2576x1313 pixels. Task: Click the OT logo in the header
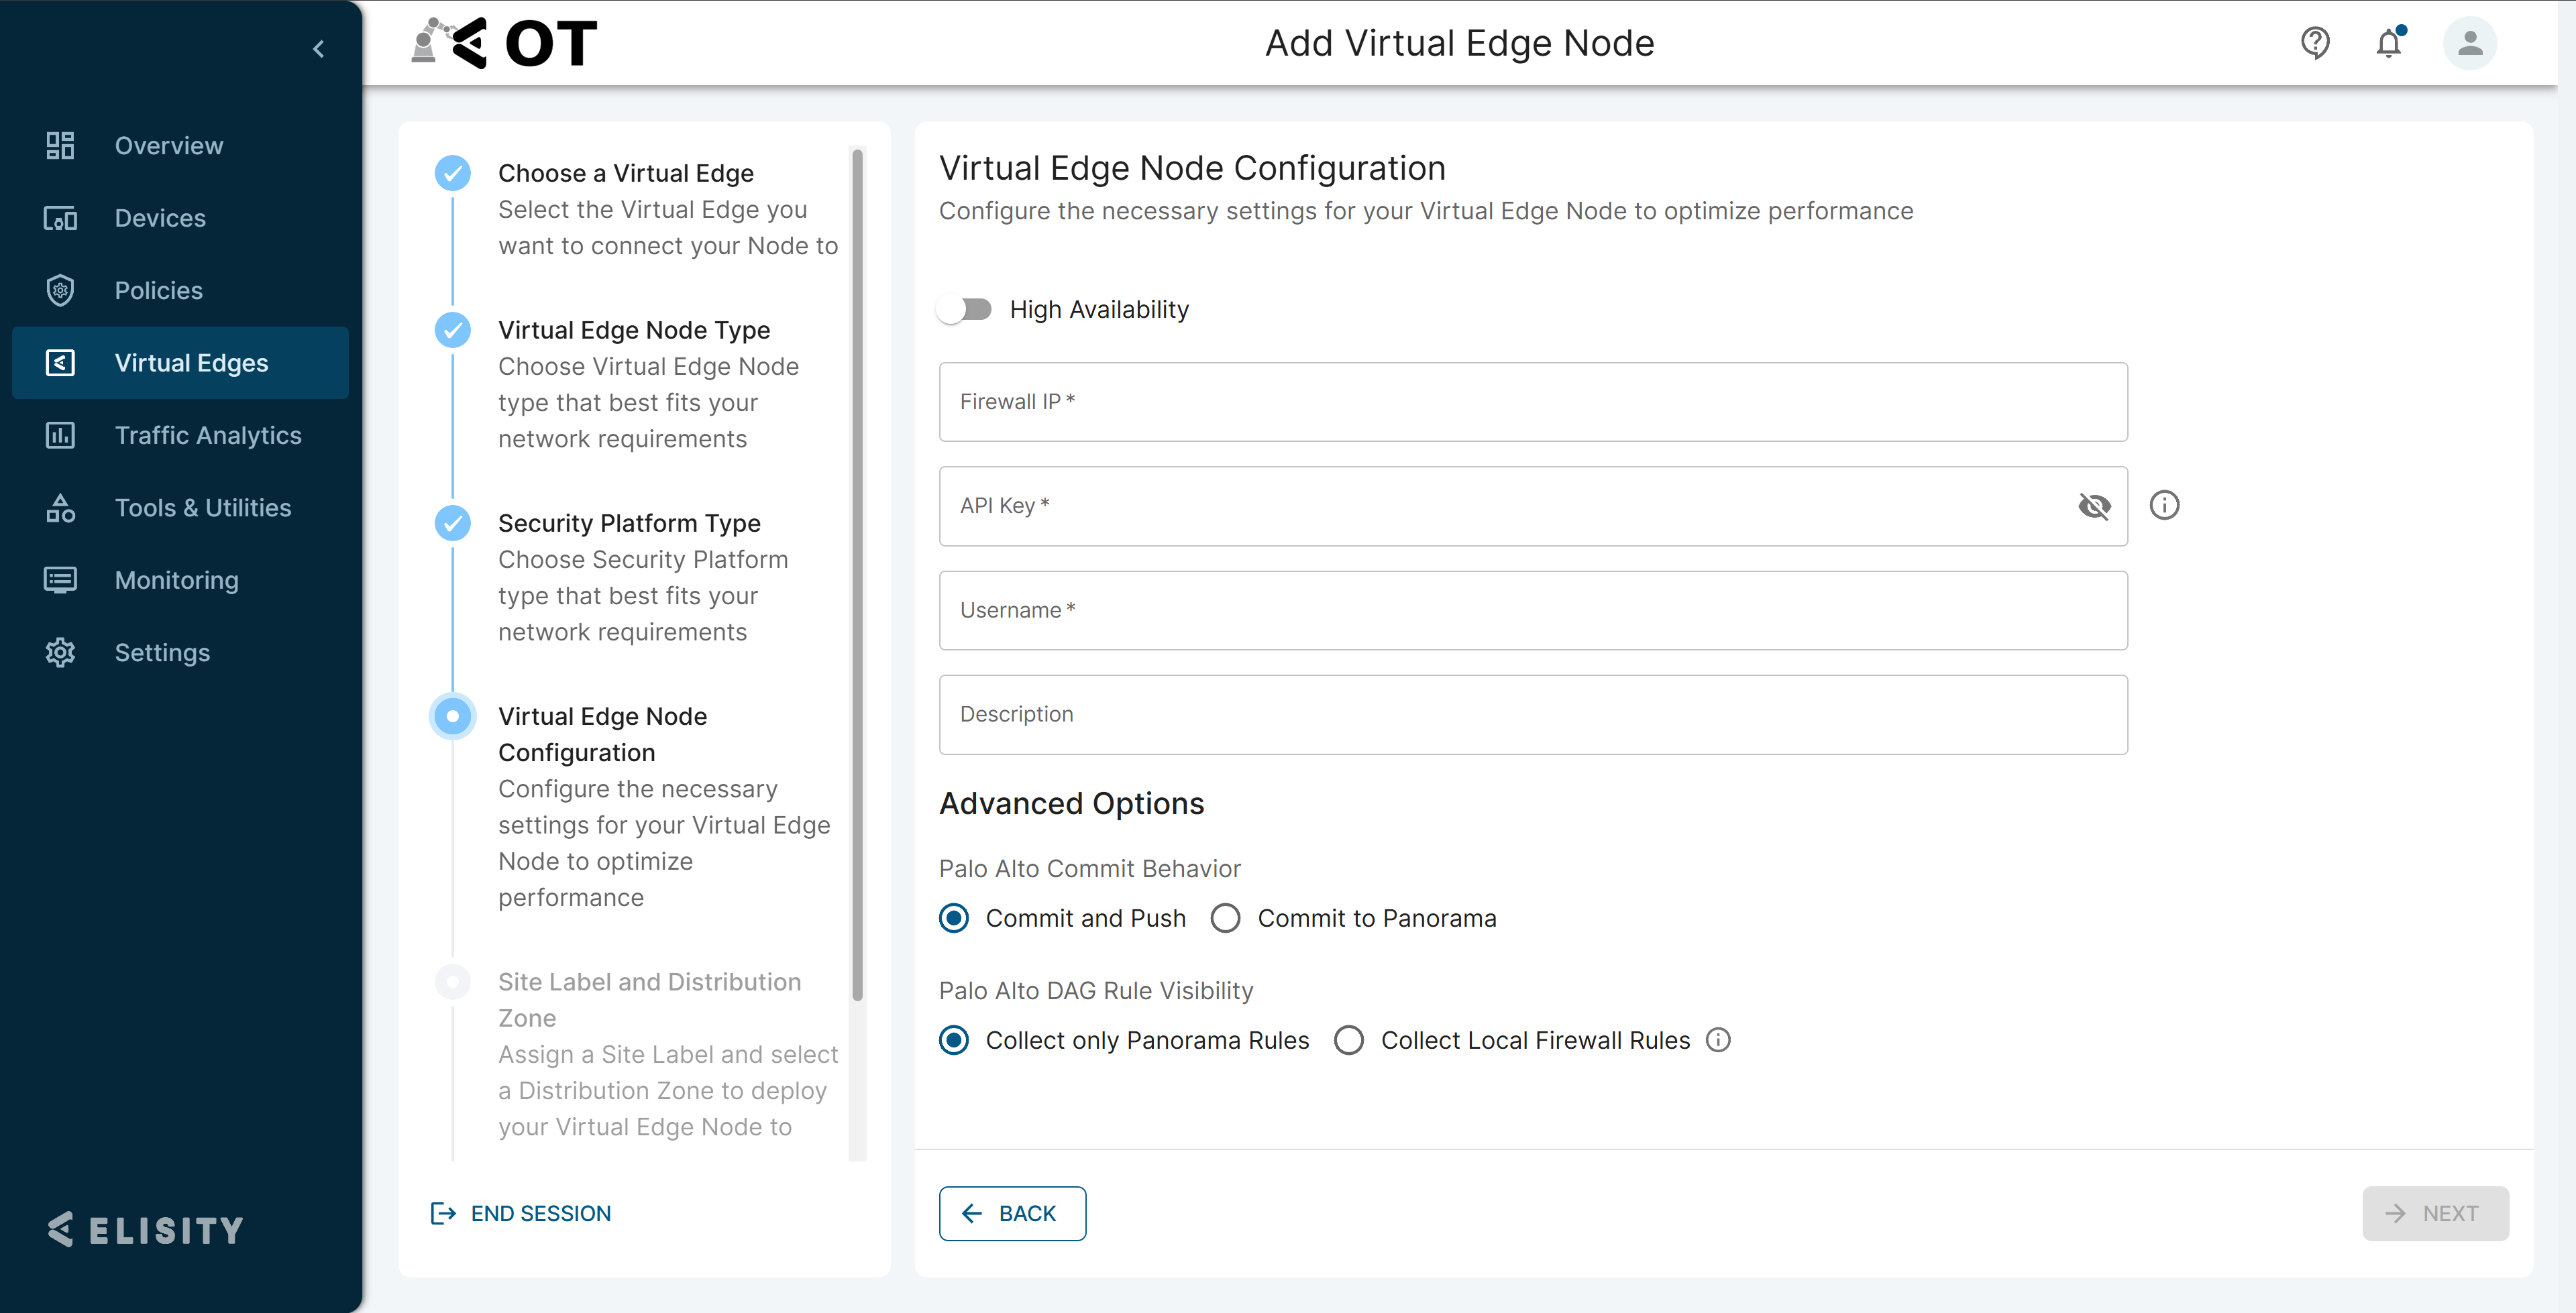point(504,43)
